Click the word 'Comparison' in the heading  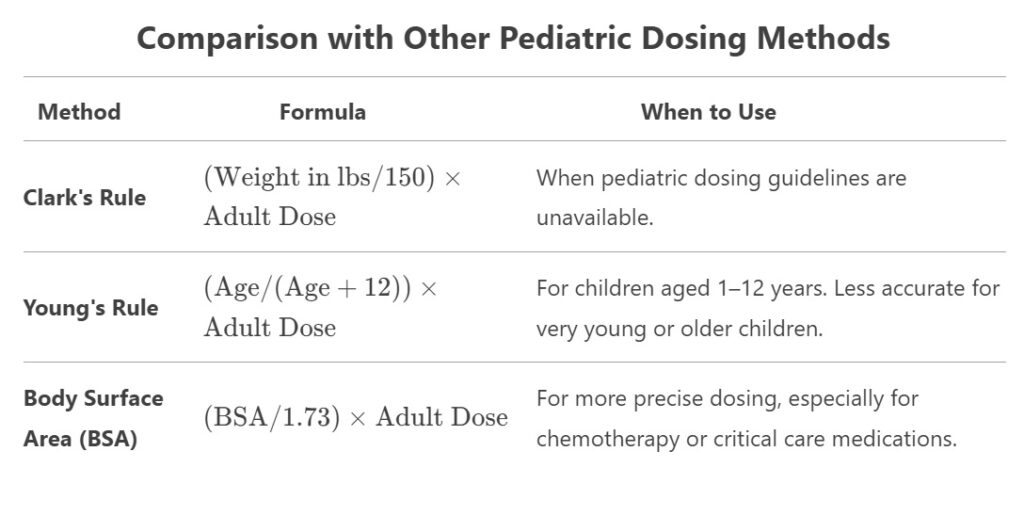227,38
